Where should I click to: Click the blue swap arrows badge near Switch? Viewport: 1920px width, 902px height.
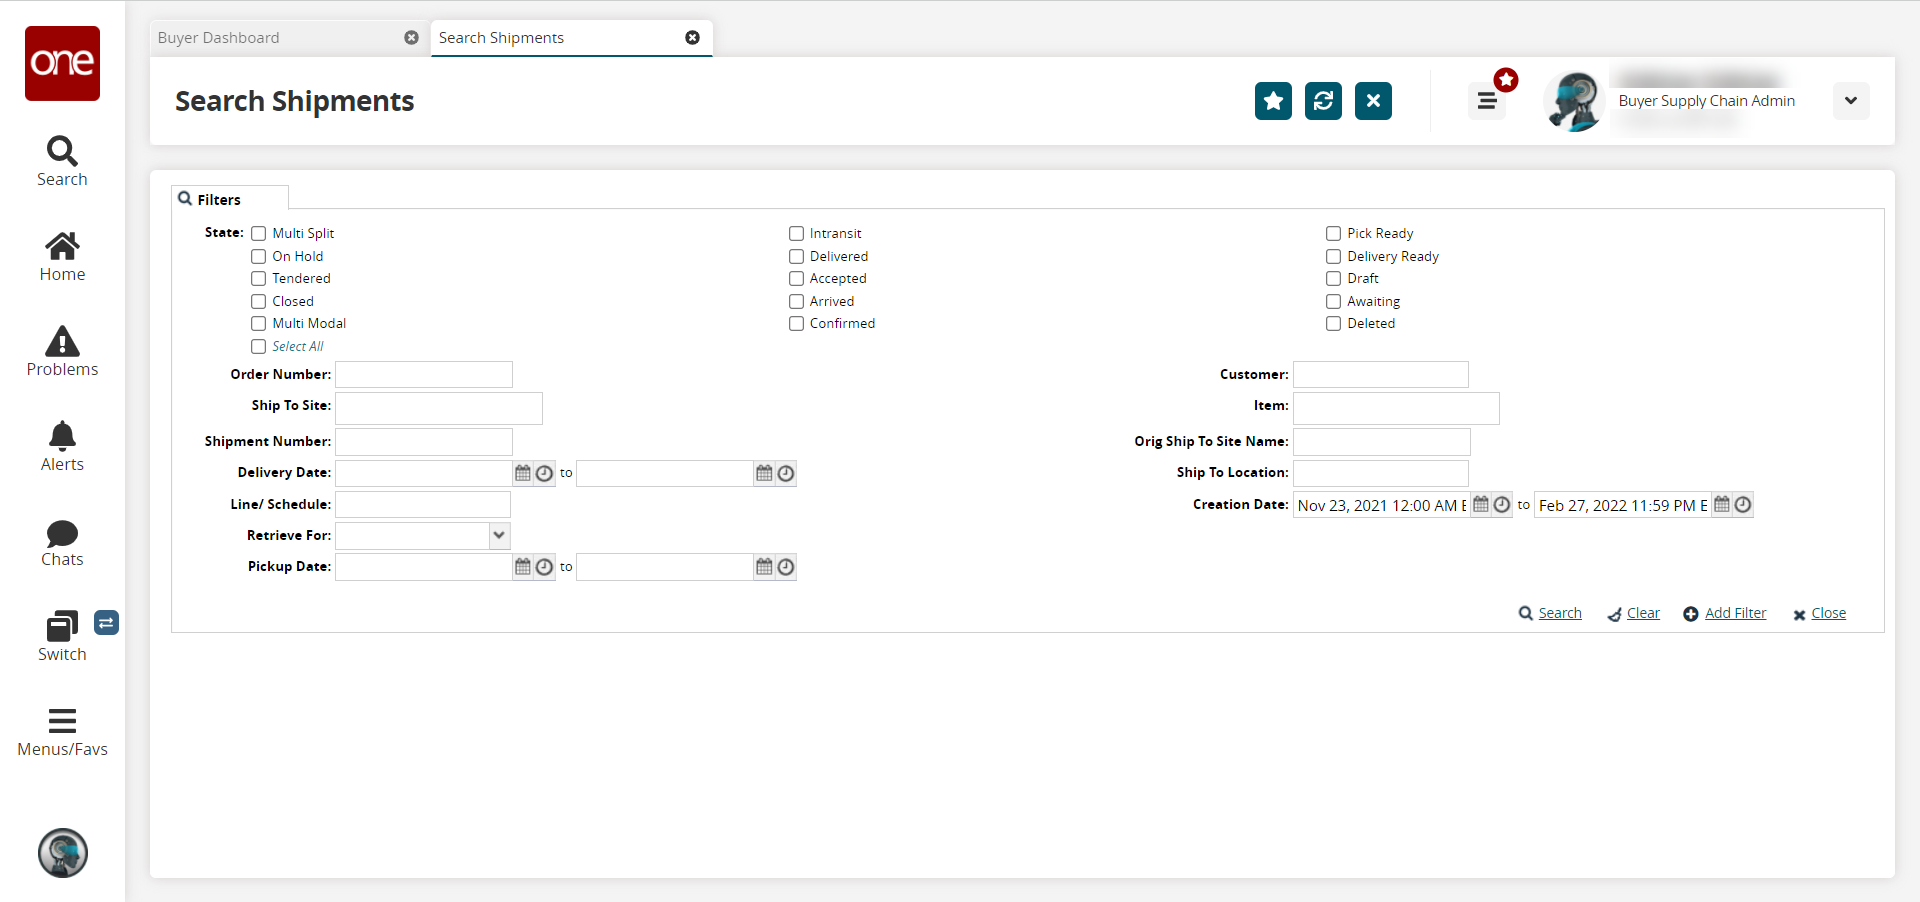(x=106, y=623)
